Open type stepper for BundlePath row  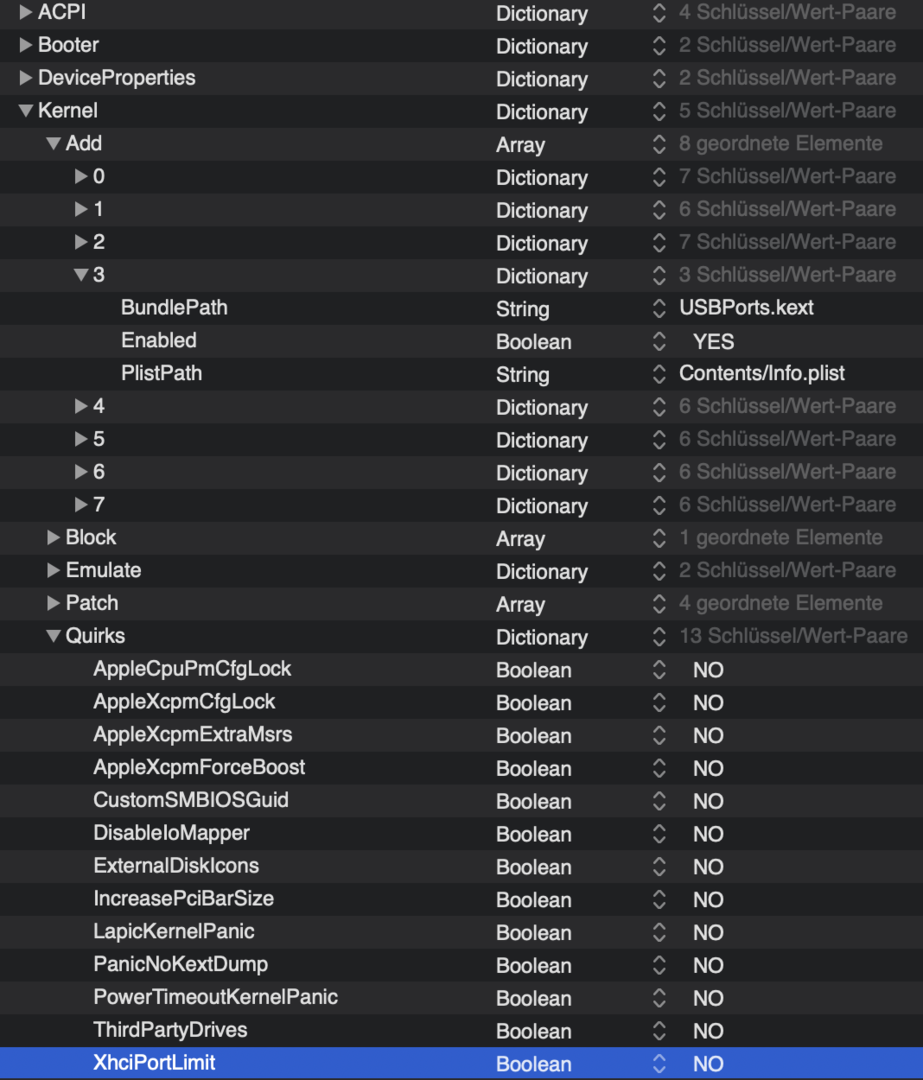[658, 309]
